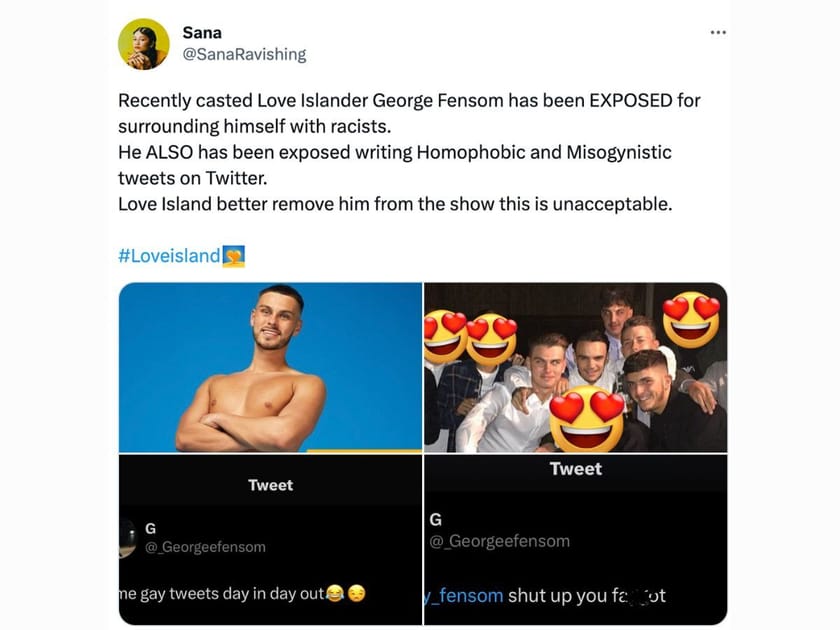The width and height of the screenshot is (840, 630).
Task: Click the display name Sana
Action: click(x=202, y=31)
